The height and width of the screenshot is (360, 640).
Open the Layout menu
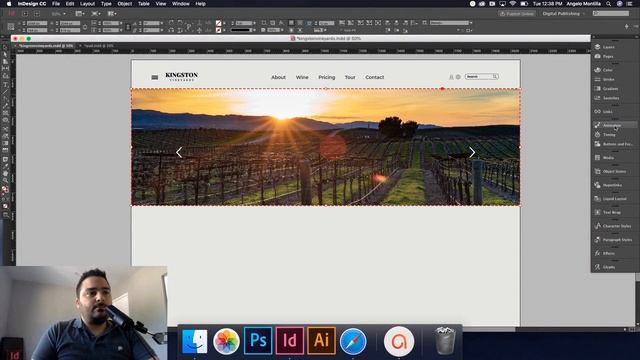(x=87, y=4)
